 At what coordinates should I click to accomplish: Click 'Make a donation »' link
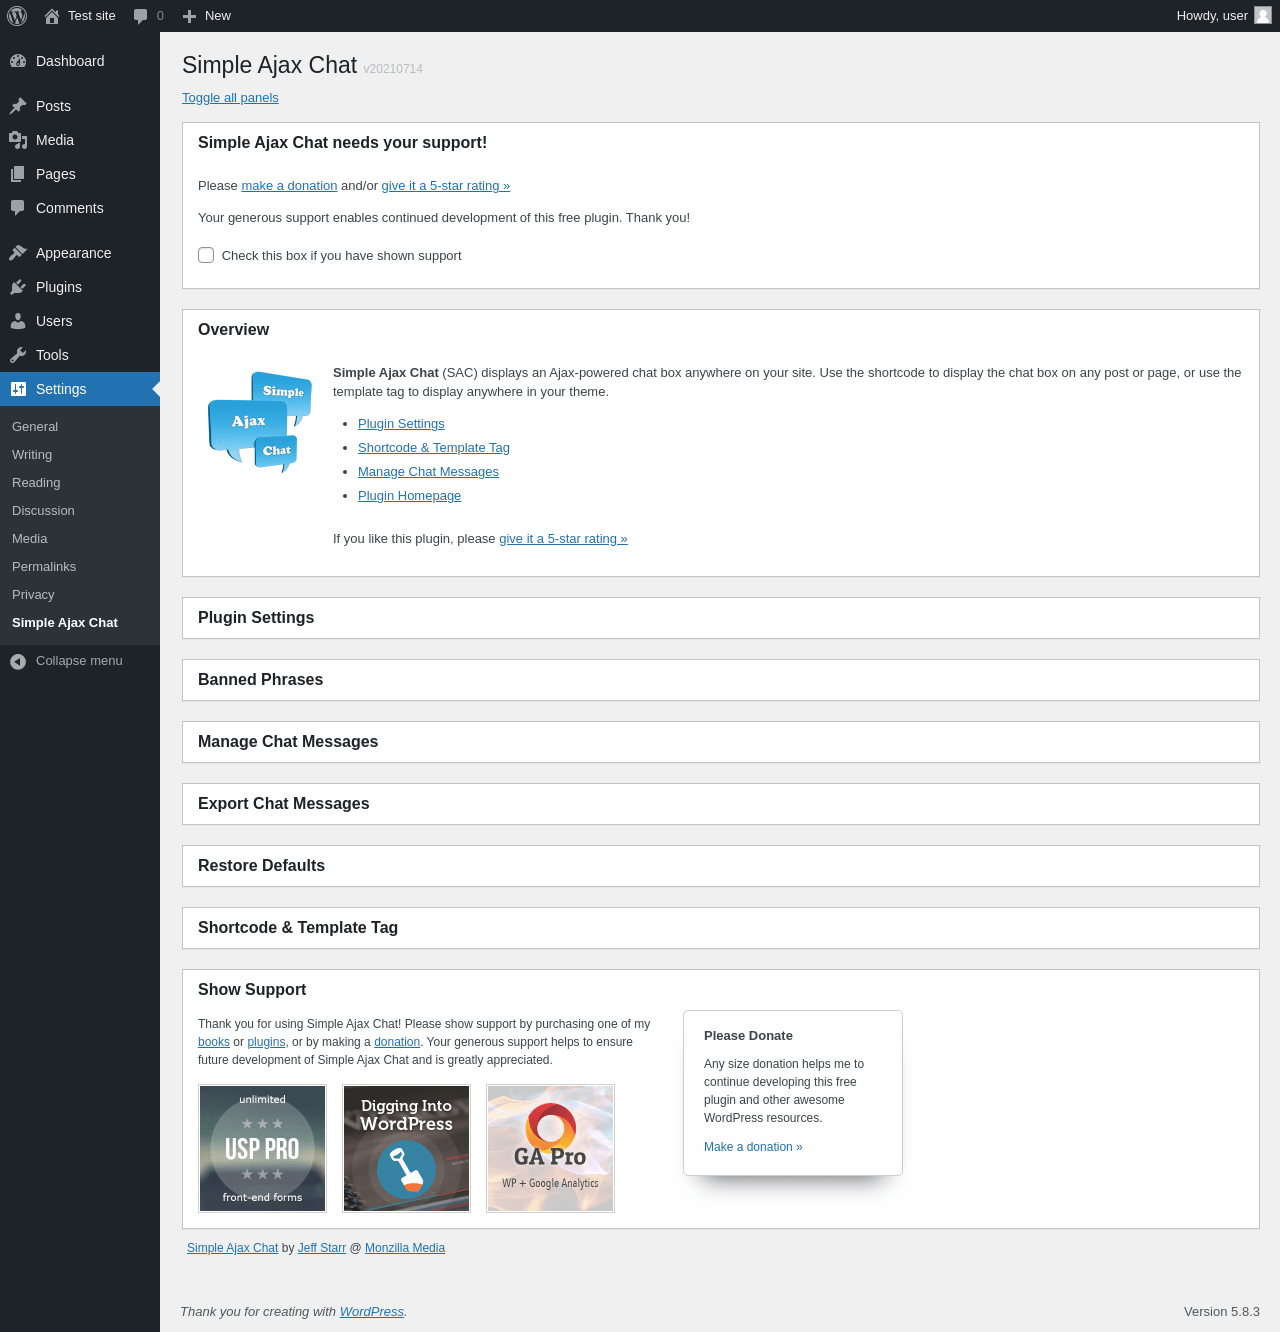point(753,1147)
